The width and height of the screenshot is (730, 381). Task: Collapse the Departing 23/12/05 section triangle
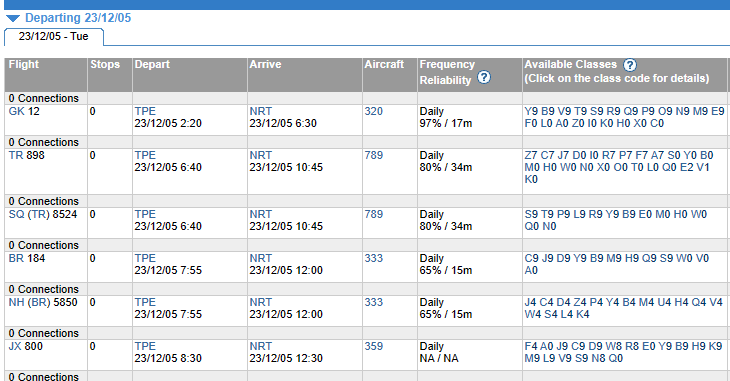pos(13,18)
